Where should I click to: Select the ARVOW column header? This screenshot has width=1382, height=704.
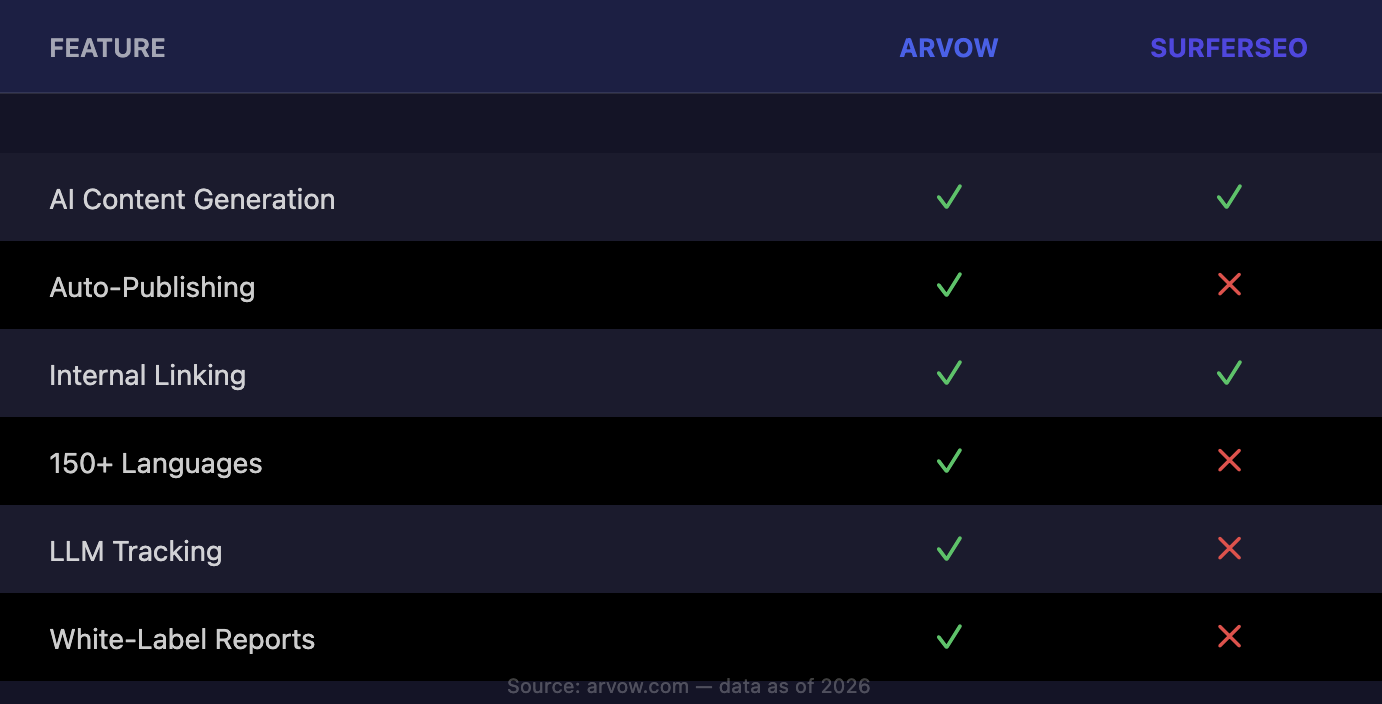[948, 48]
